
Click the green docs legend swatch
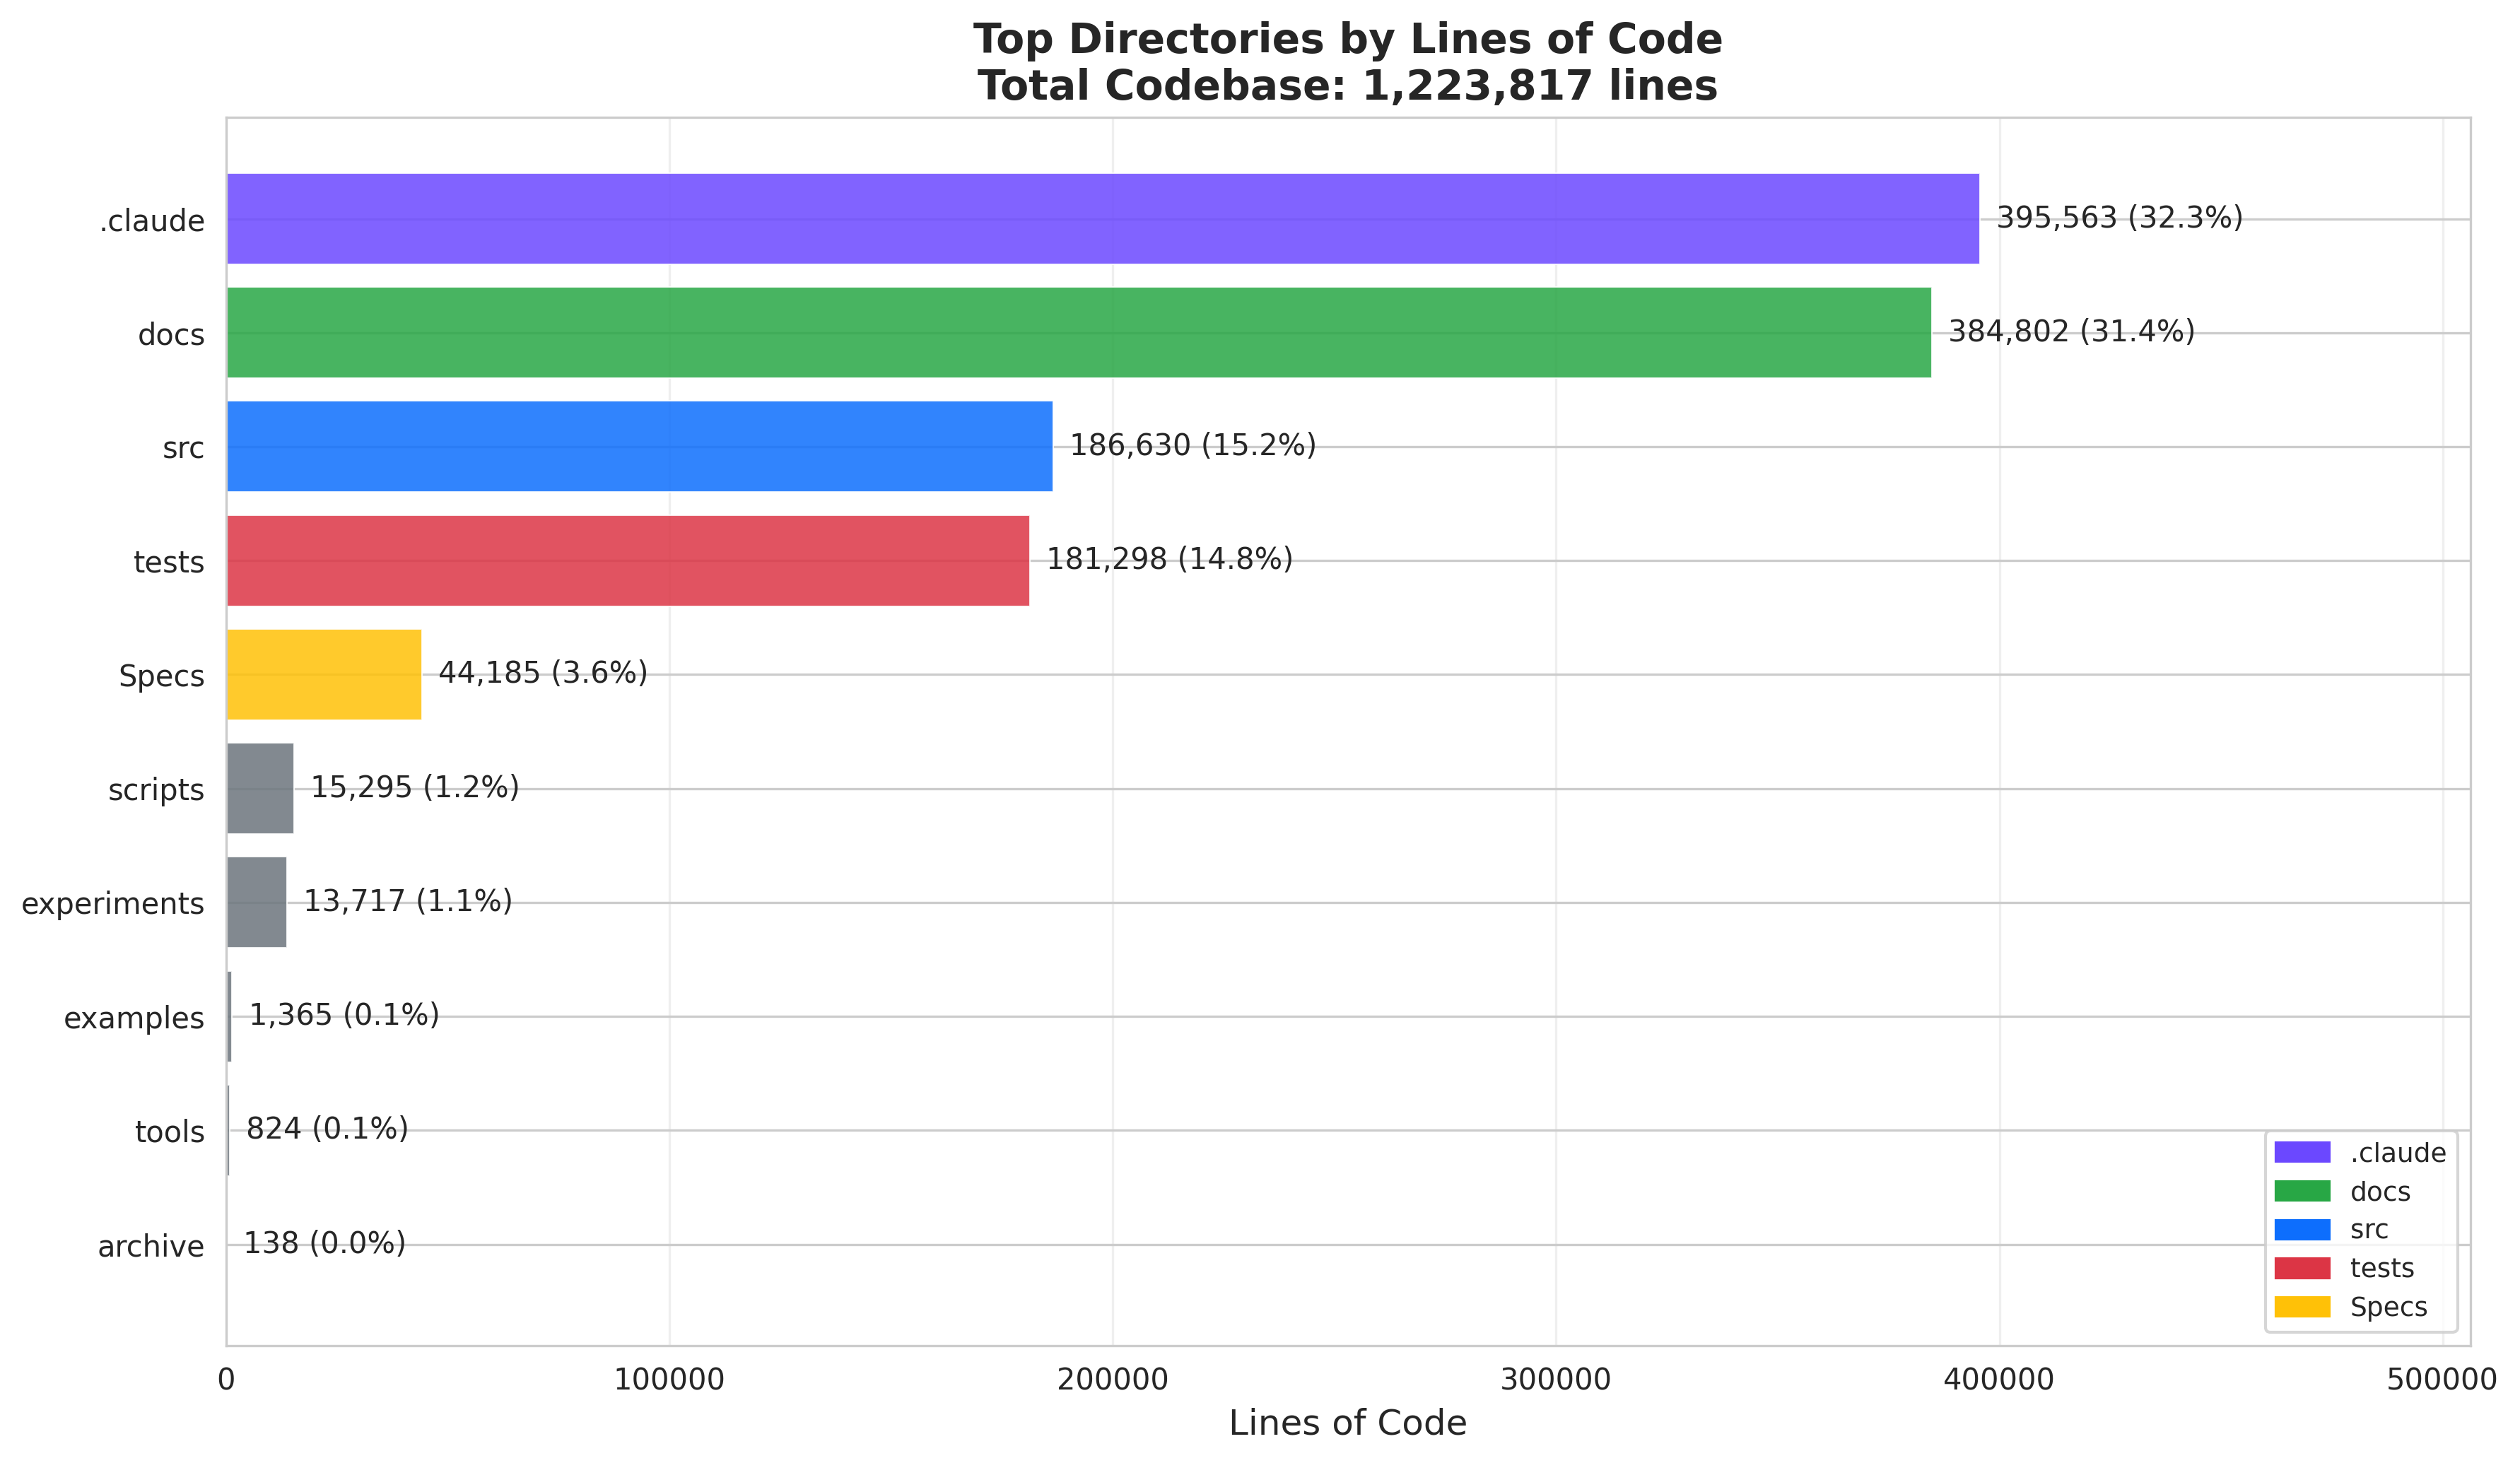tap(2302, 1192)
